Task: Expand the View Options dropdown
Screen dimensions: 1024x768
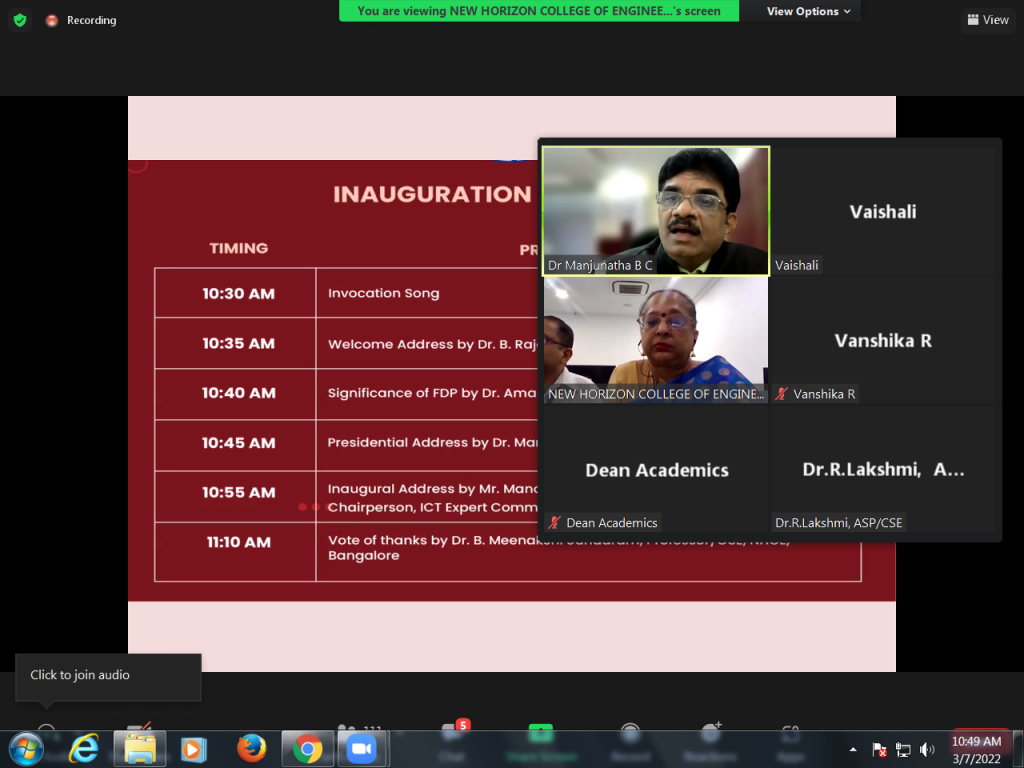Action: pyautogui.click(x=808, y=11)
